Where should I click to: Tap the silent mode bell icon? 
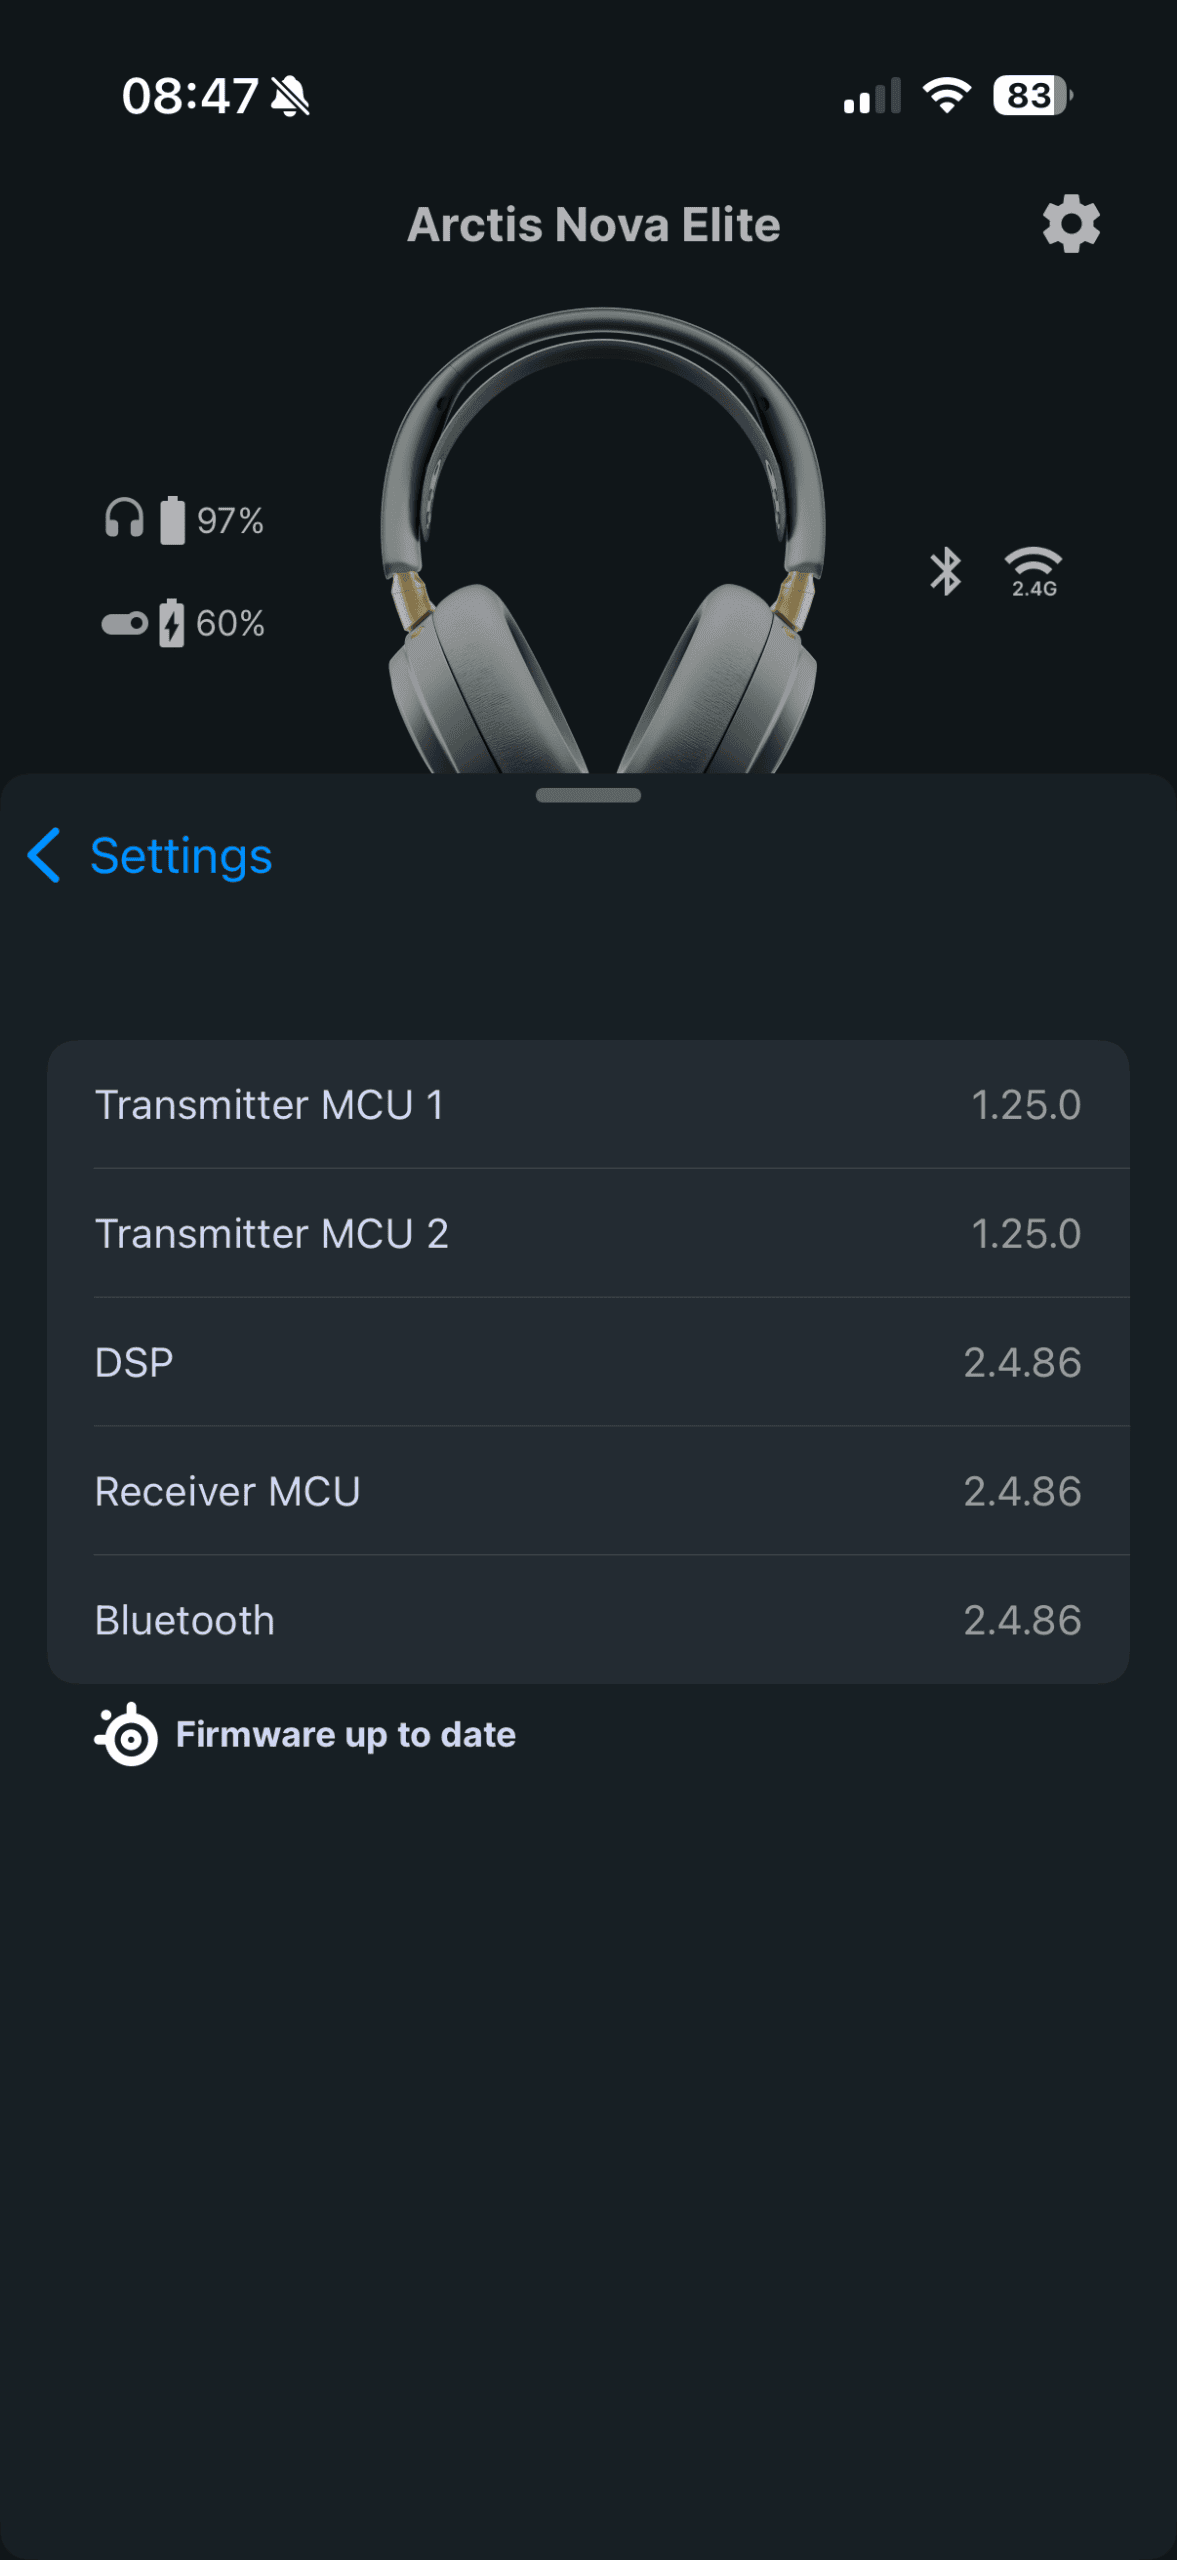[x=291, y=97]
